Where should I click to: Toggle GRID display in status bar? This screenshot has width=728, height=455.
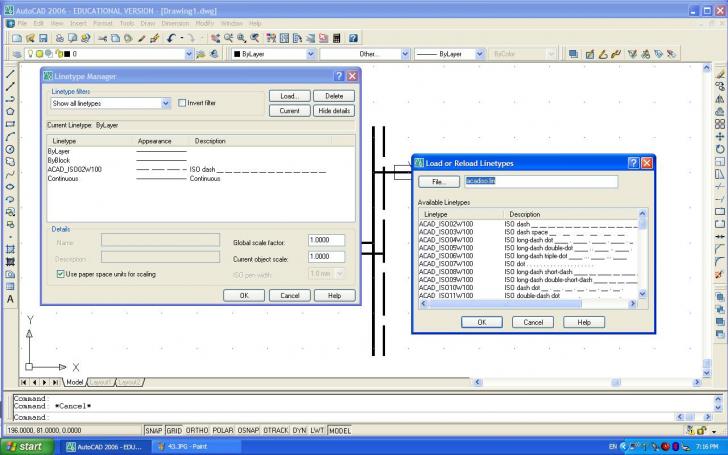(x=174, y=431)
